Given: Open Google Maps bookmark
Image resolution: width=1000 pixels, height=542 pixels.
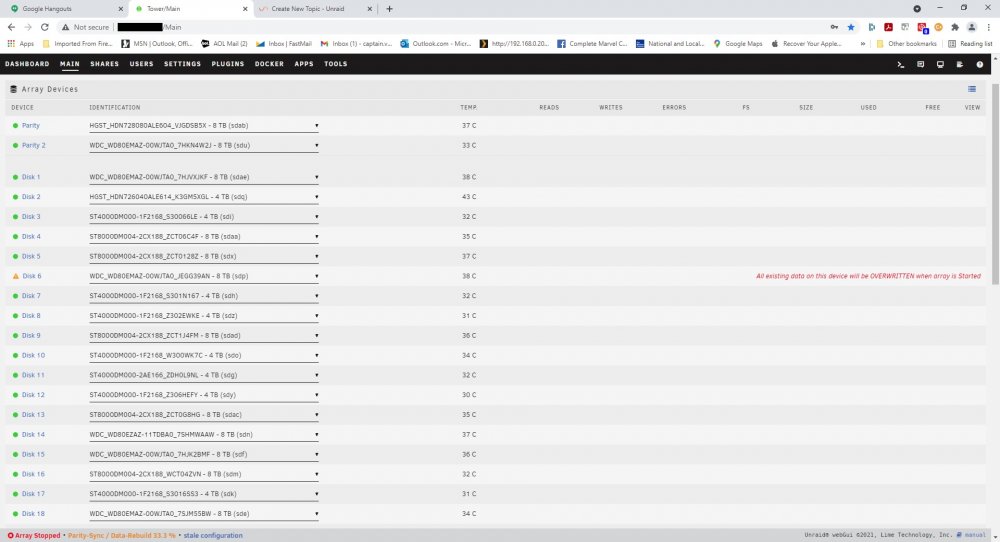Looking at the screenshot, I should coord(738,44).
